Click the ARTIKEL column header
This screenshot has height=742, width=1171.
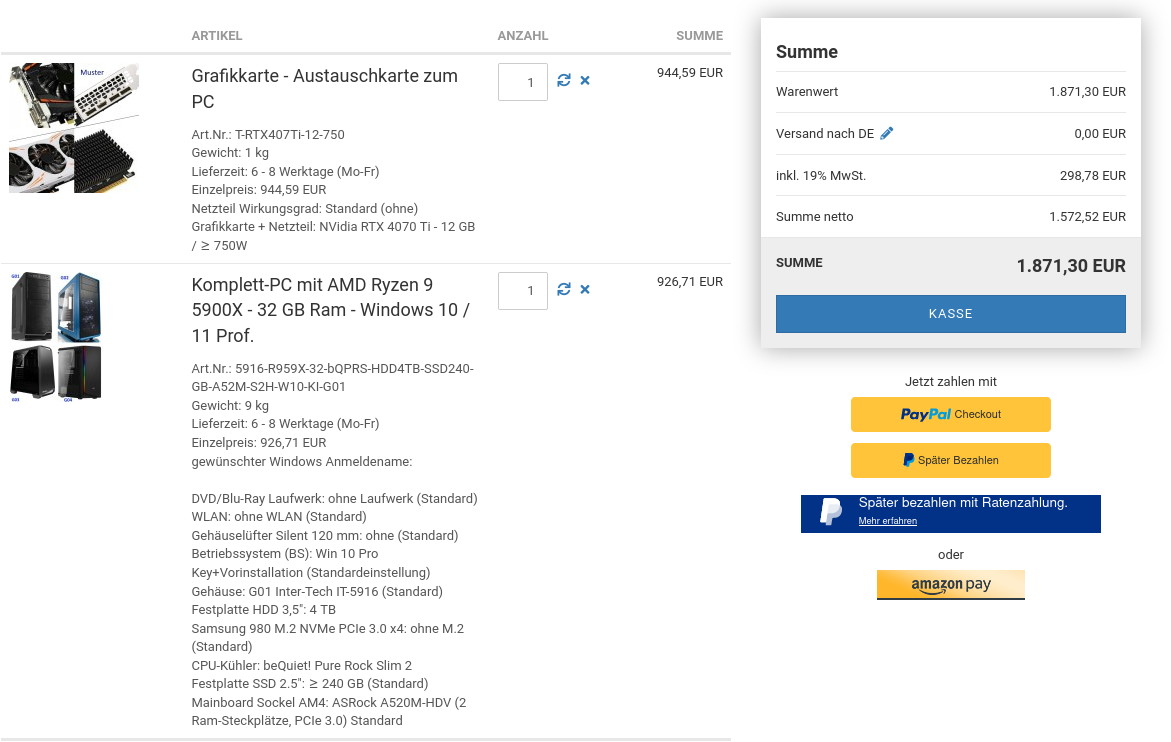(216, 35)
